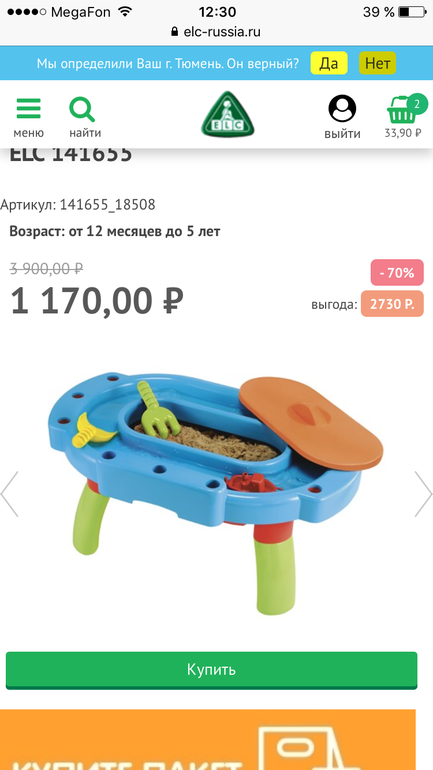Tap the меню label under hamburger
This screenshot has width=433, height=770.
(28, 133)
